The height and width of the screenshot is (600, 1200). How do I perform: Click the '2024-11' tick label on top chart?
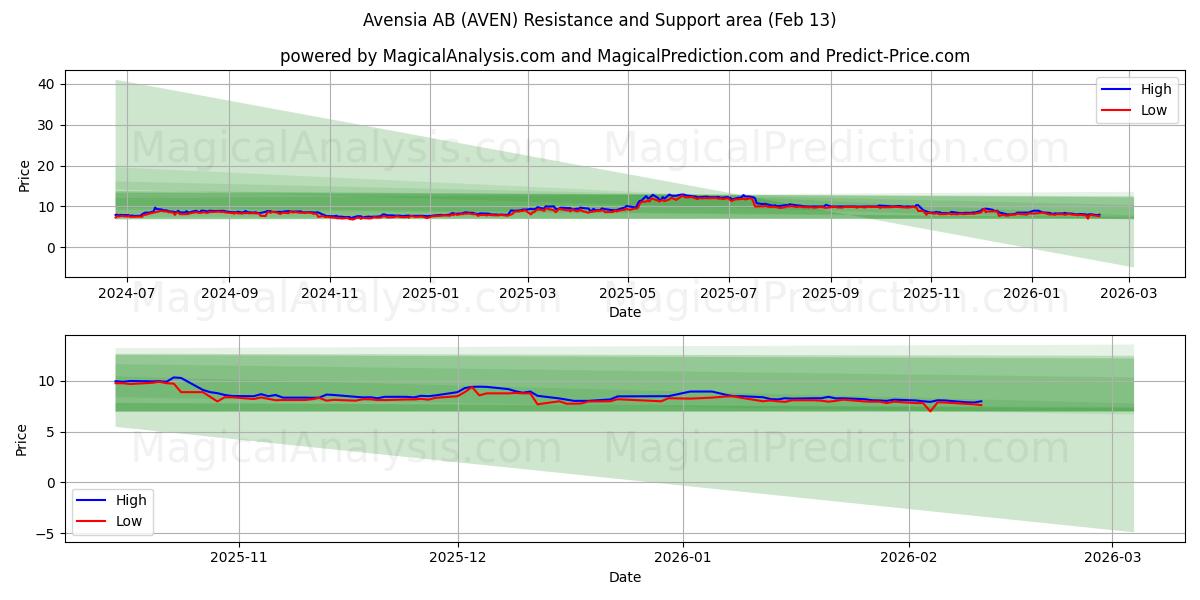[x=330, y=294]
